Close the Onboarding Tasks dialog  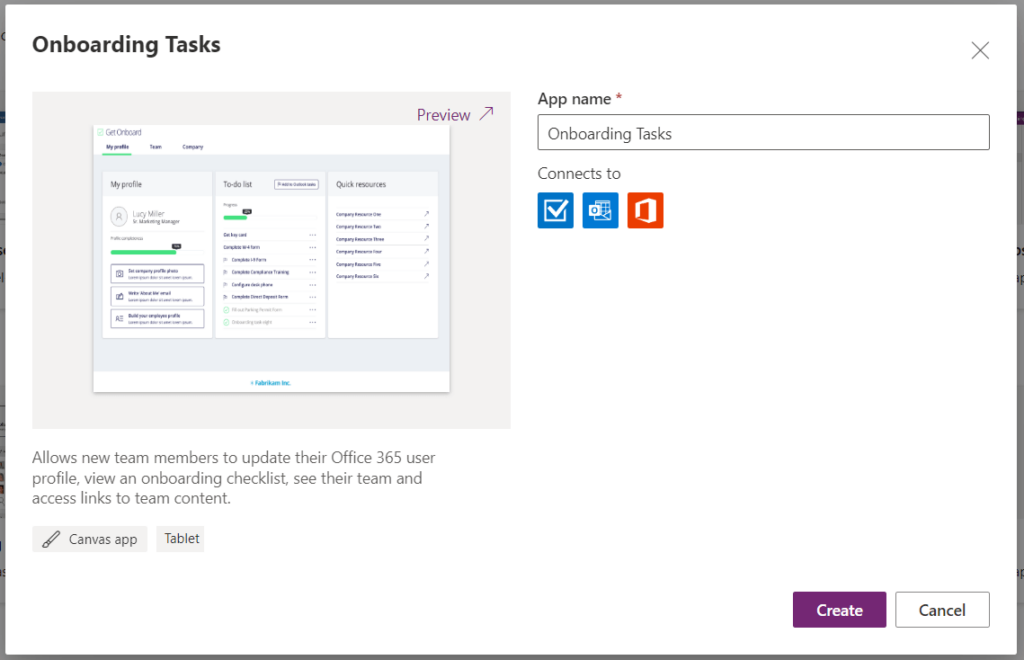pos(980,50)
